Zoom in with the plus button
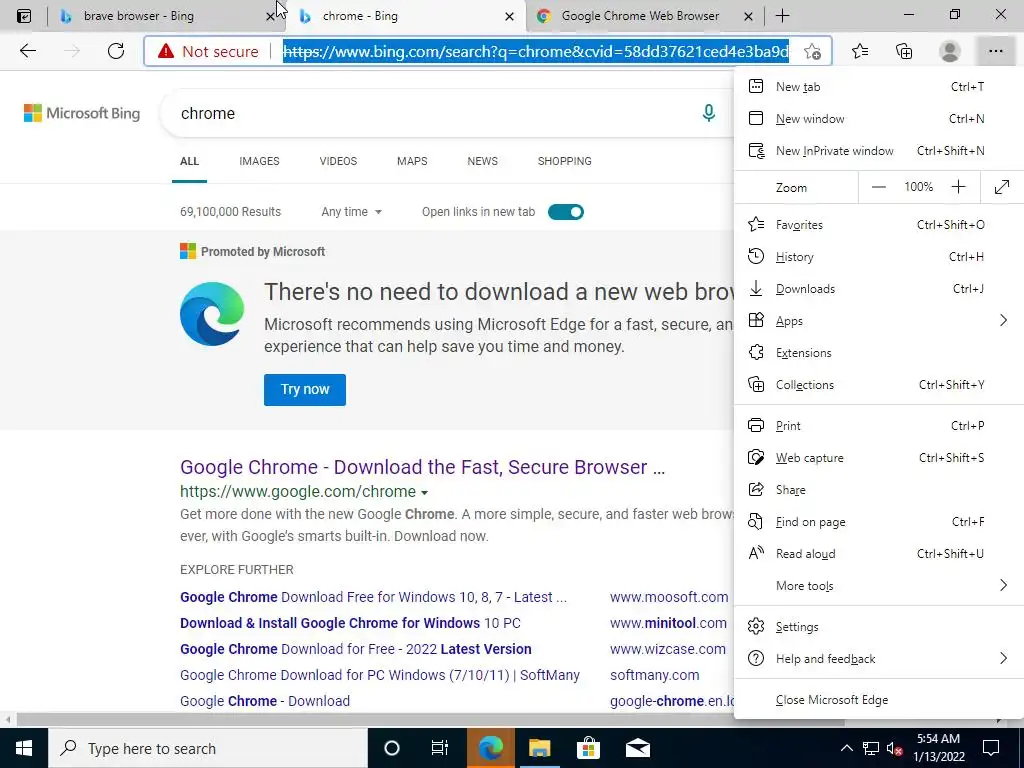The height and width of the screenshot is (768, 1024). tap(958, 187)
